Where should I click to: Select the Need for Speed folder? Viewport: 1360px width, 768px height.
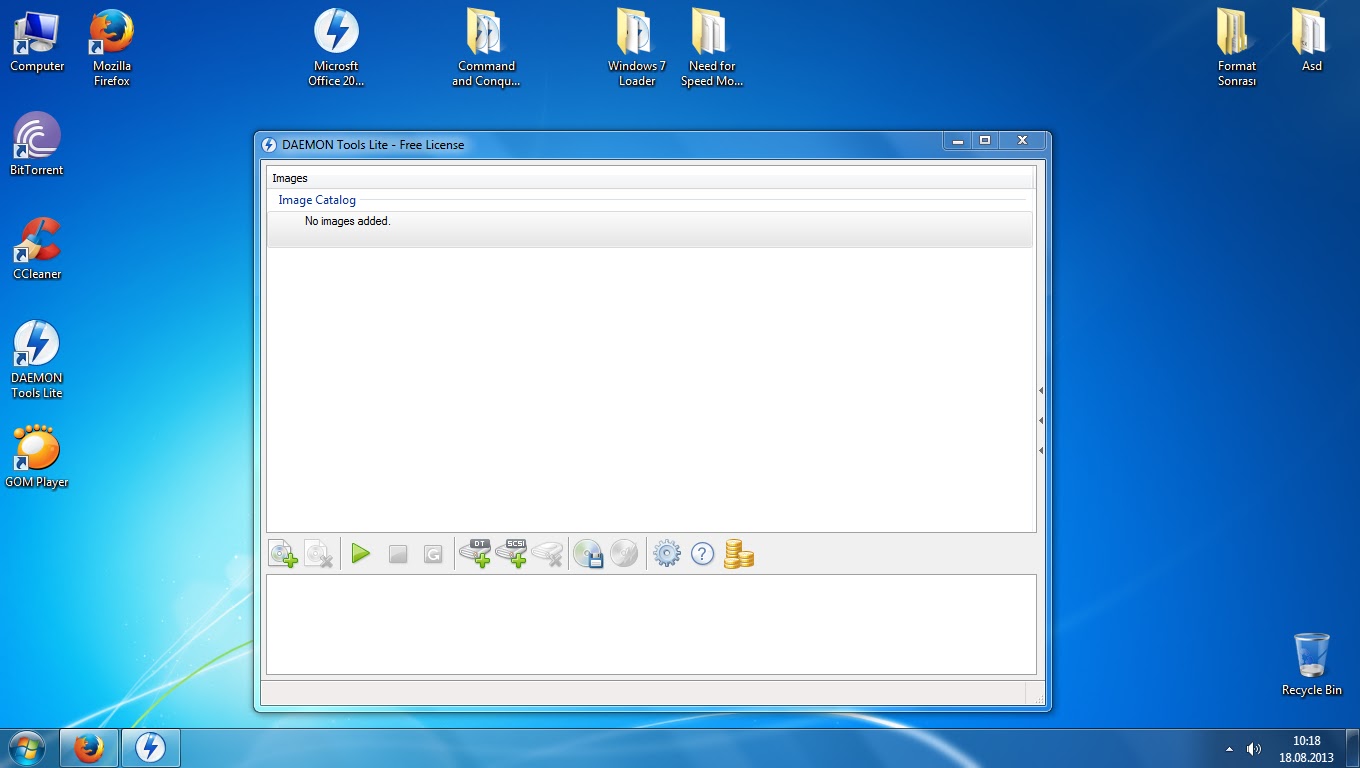711,48
